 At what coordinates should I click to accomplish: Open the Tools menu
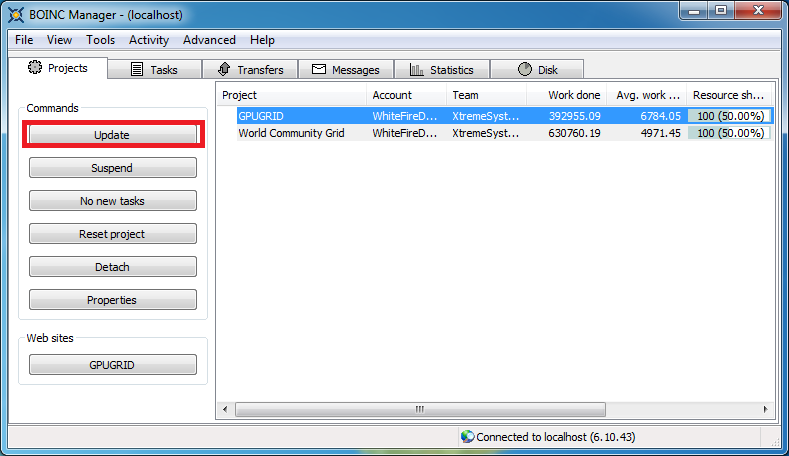click(100, 40)
